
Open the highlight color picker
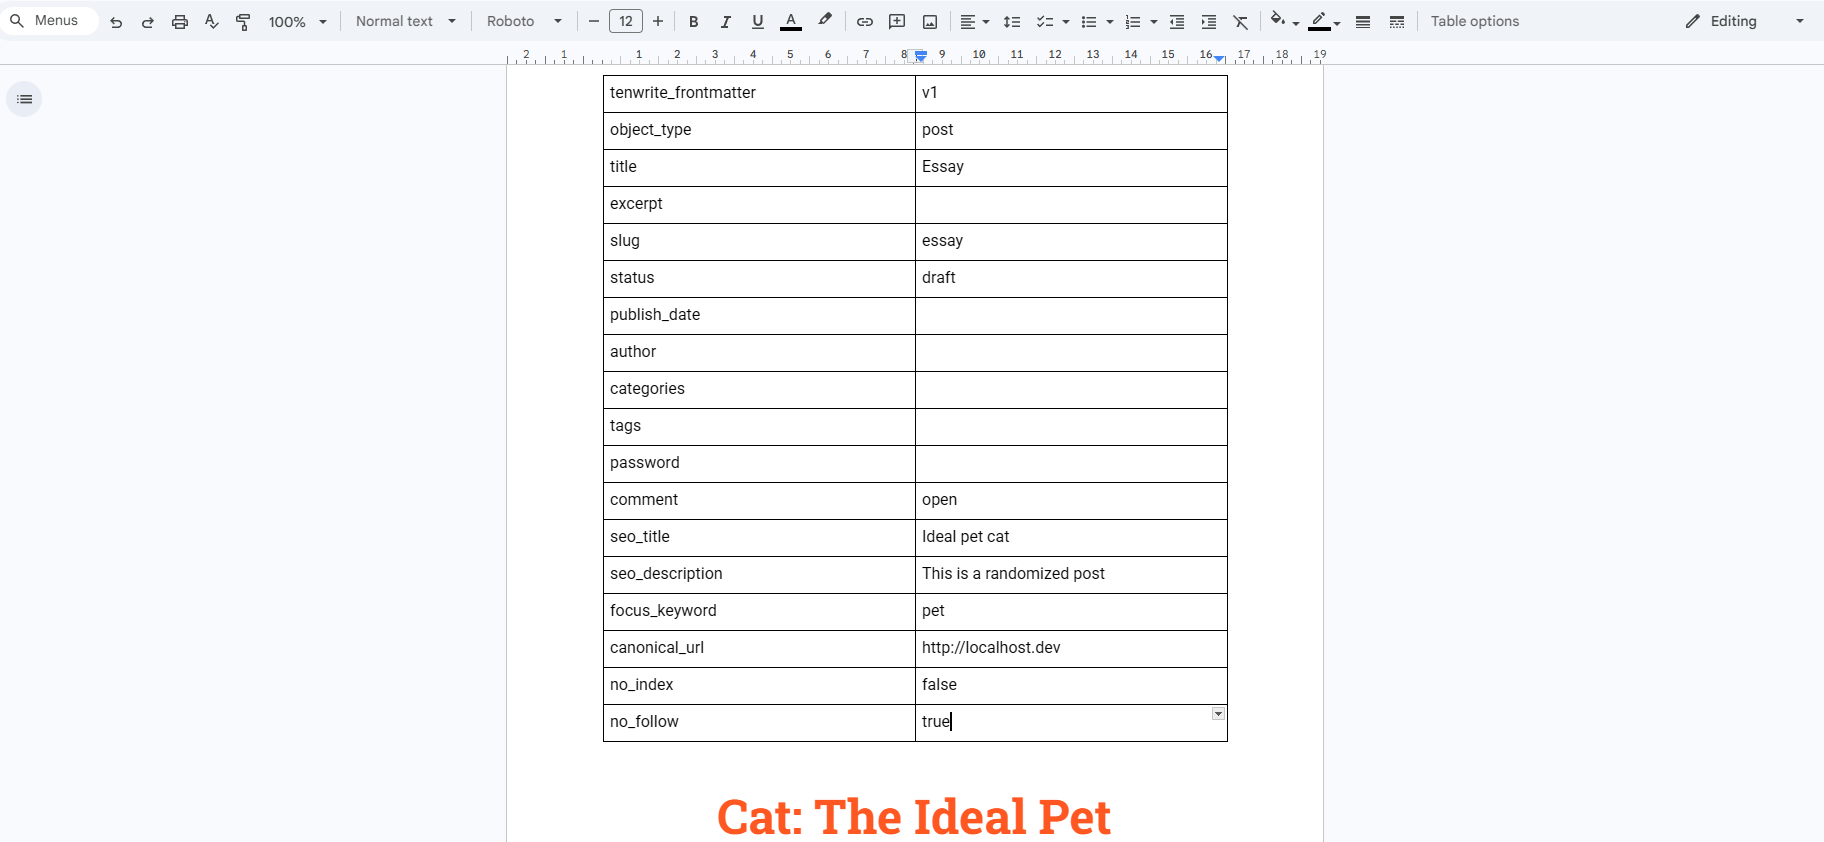click(825, 21)
